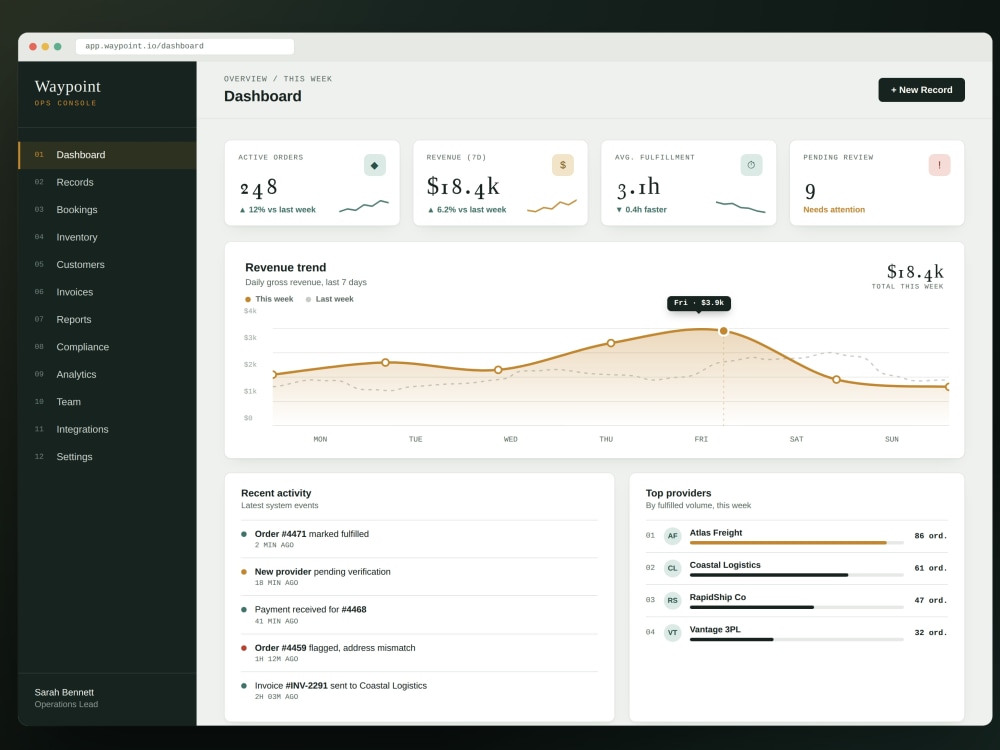Screen dimensions: 1000x750
Task: Click the Coastal Logistics provider name
Action: (x=725, y=565)
